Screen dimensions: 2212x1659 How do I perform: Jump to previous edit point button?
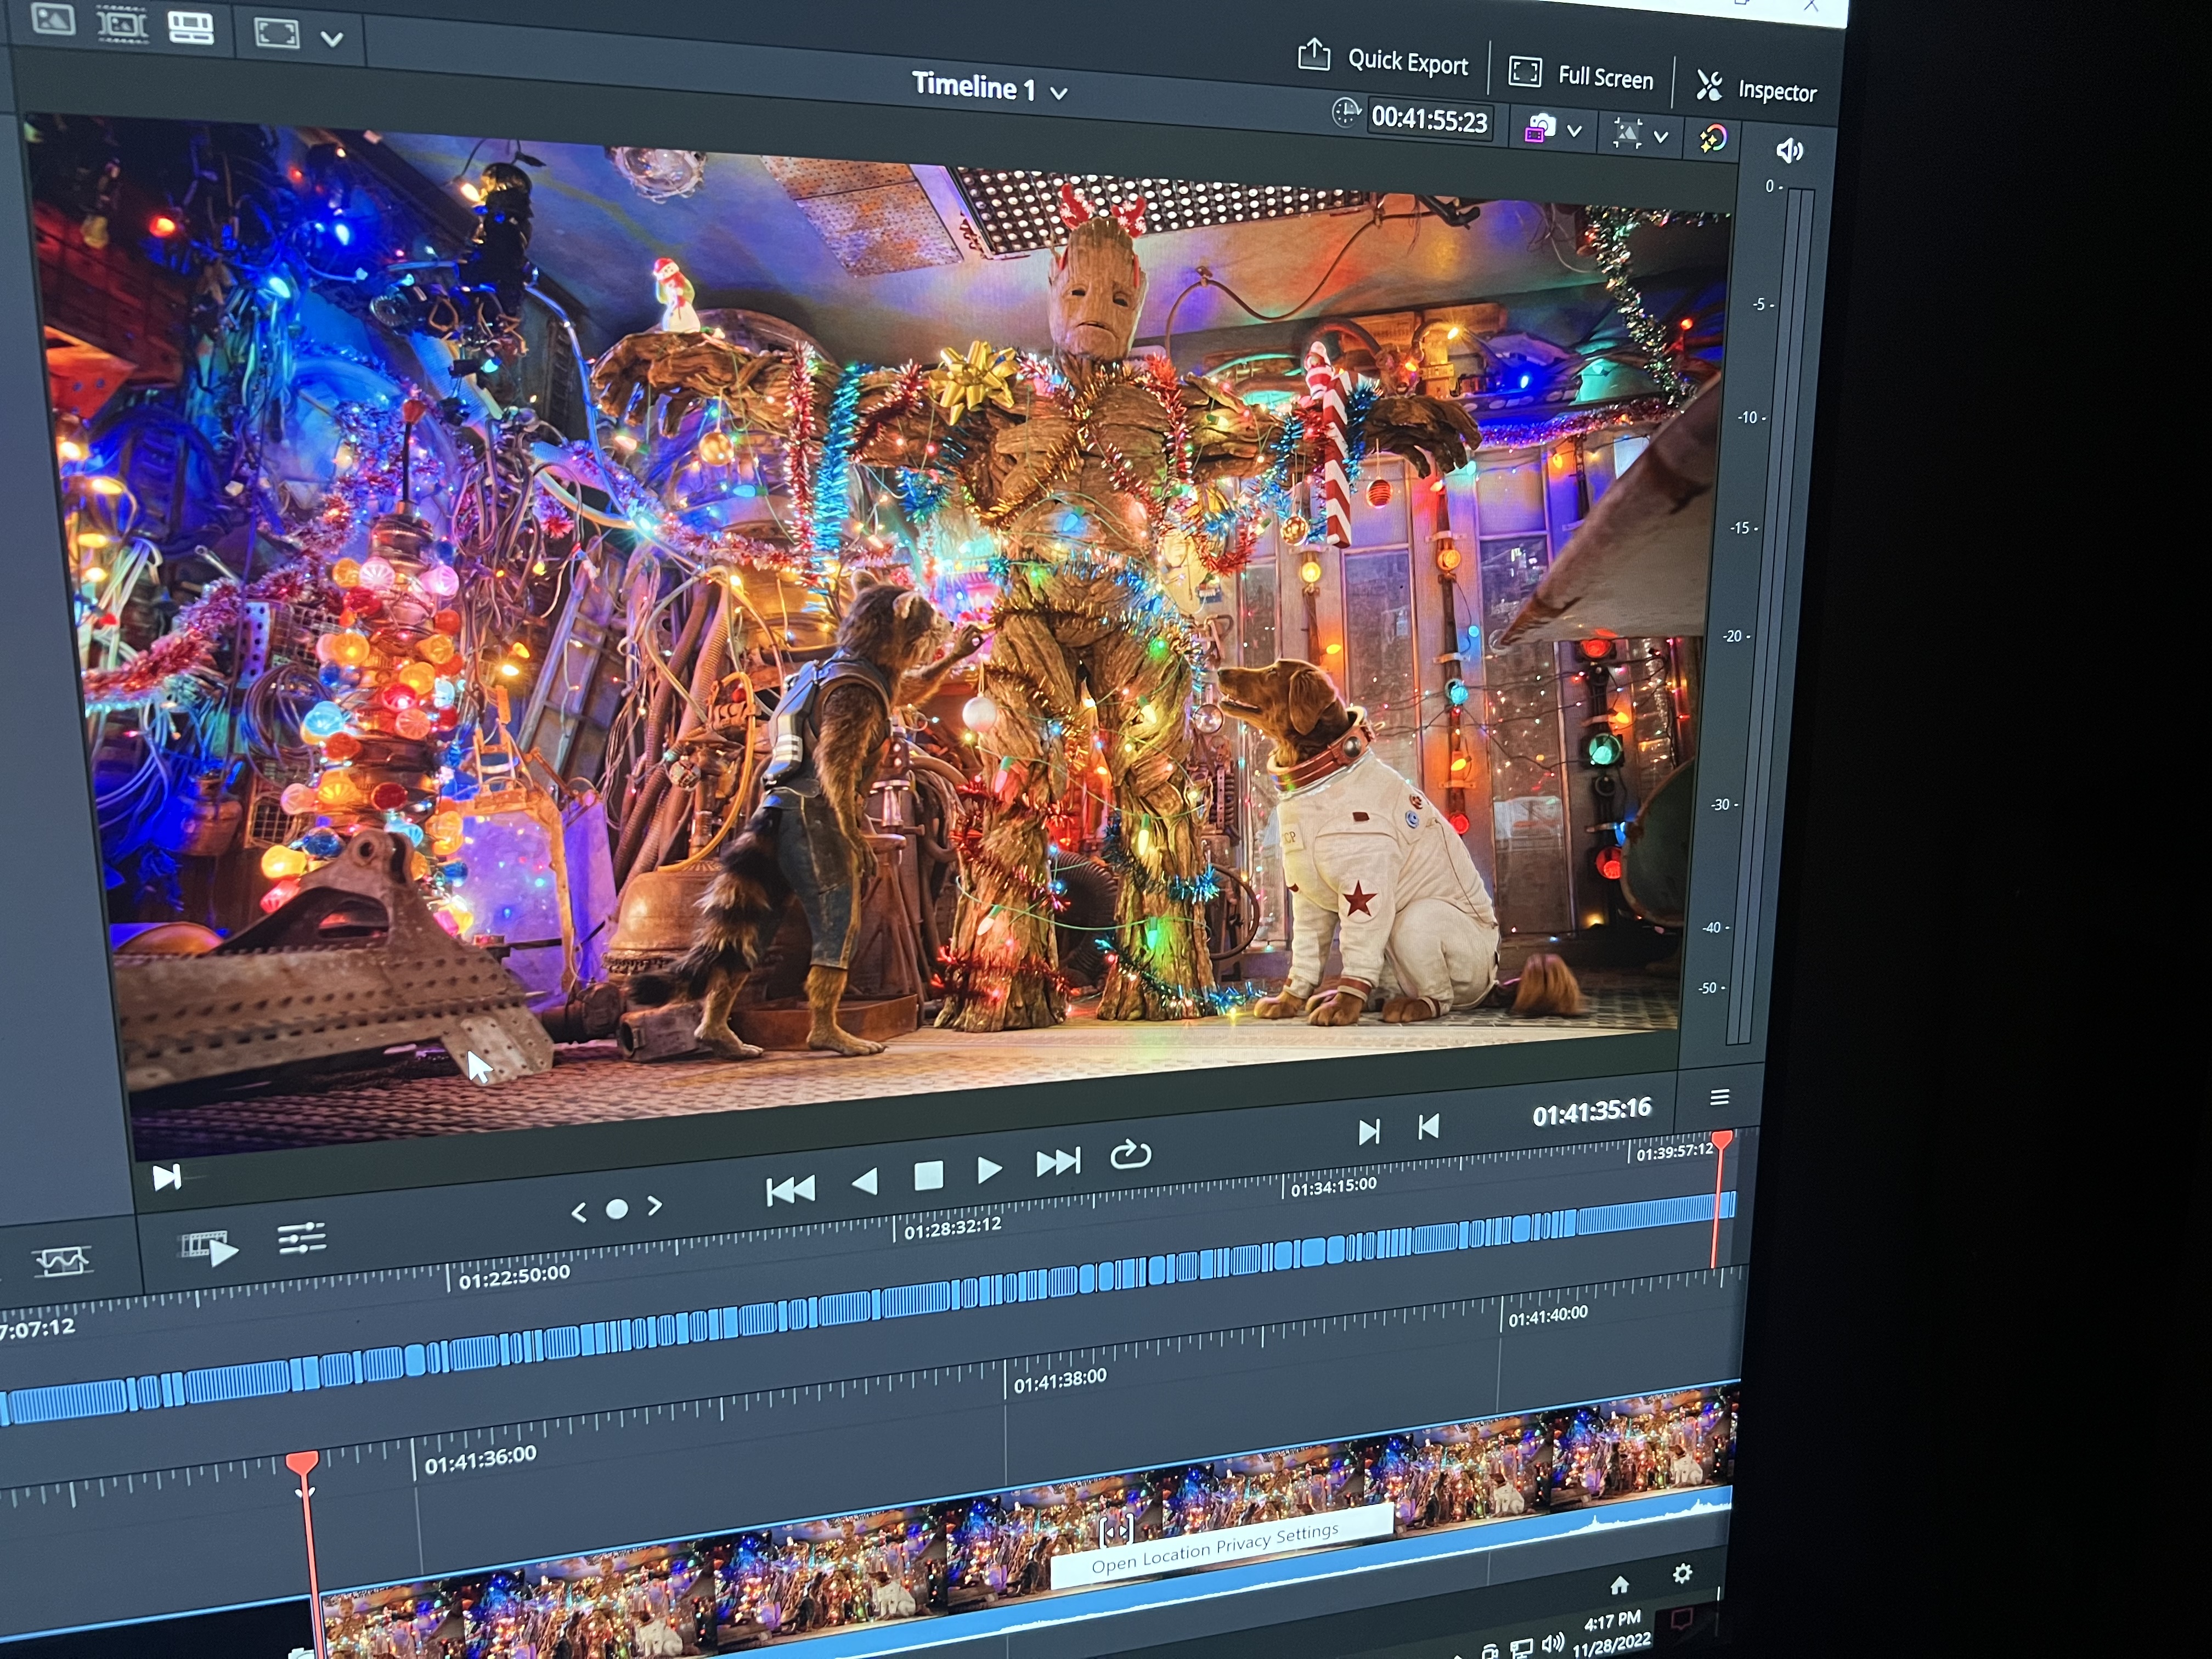pos(1429,1127)
